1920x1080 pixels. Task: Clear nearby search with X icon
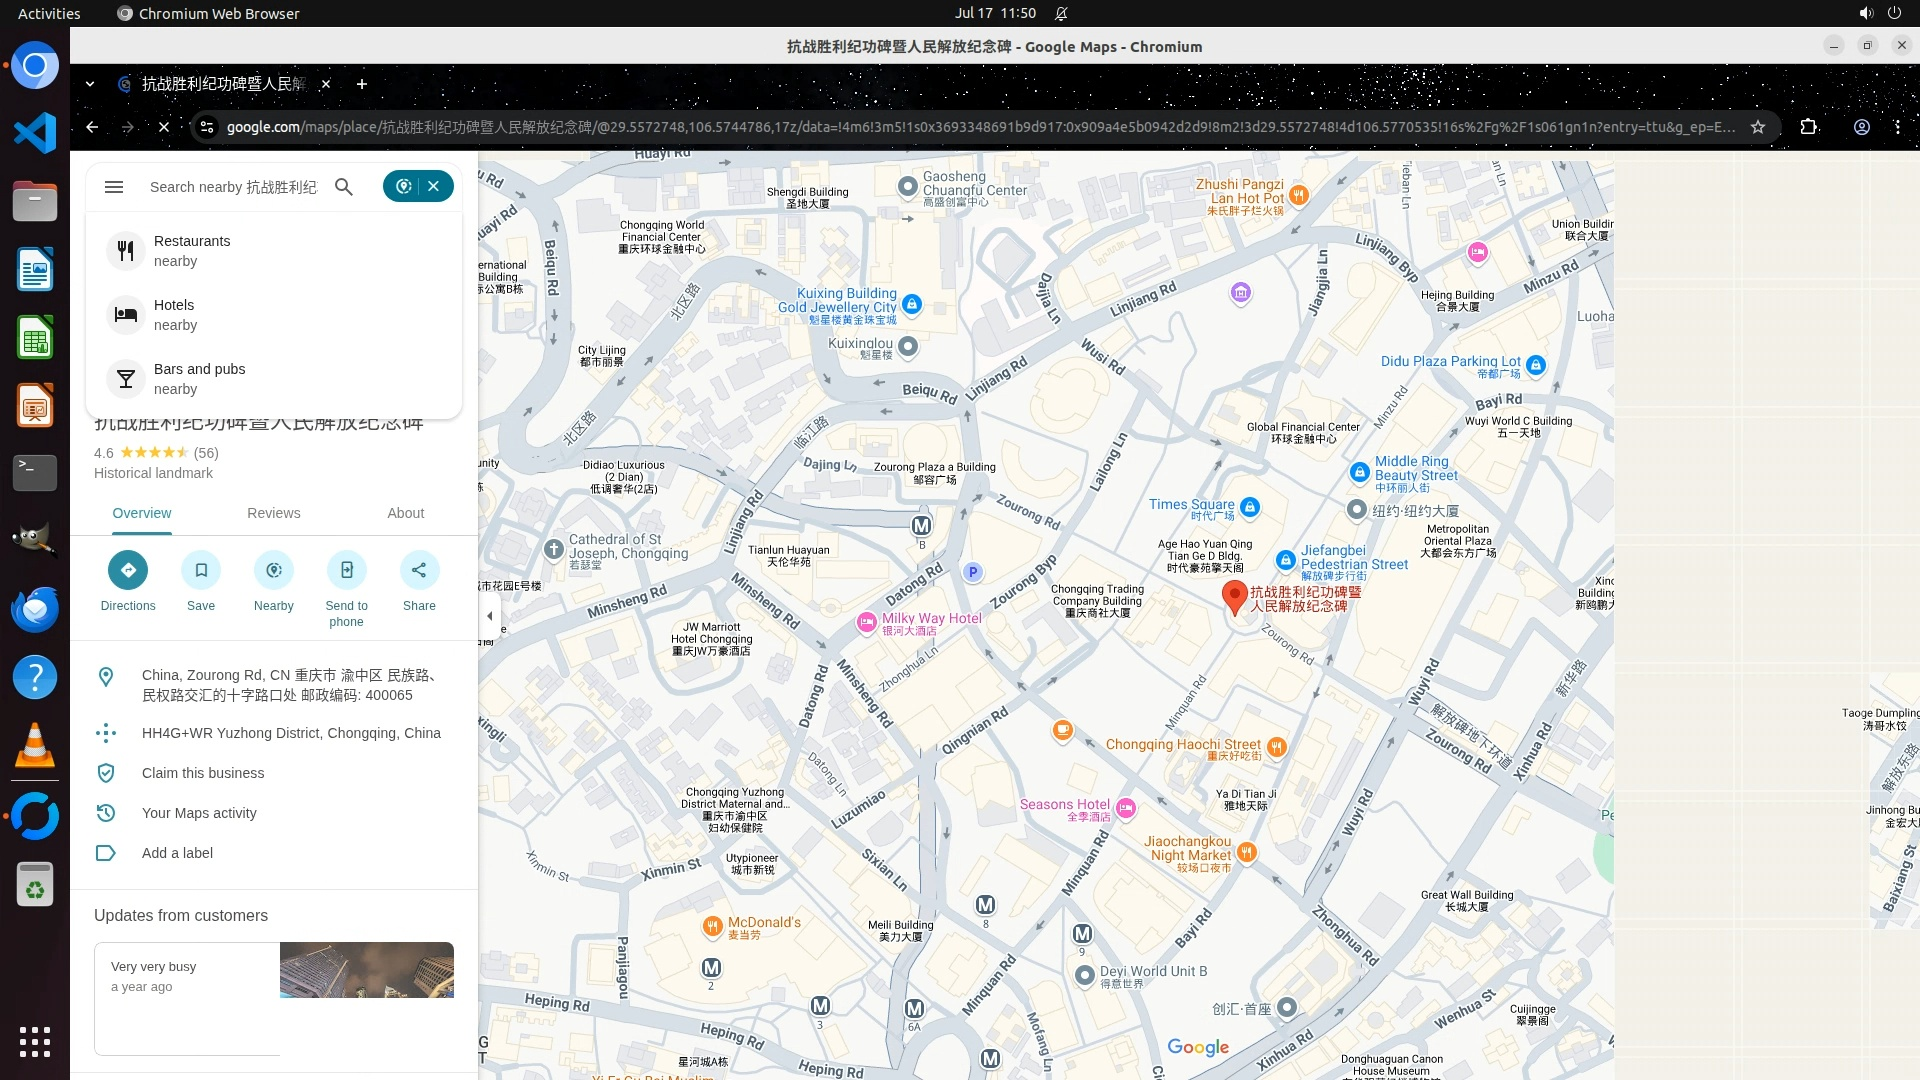[x=434, y=186]
